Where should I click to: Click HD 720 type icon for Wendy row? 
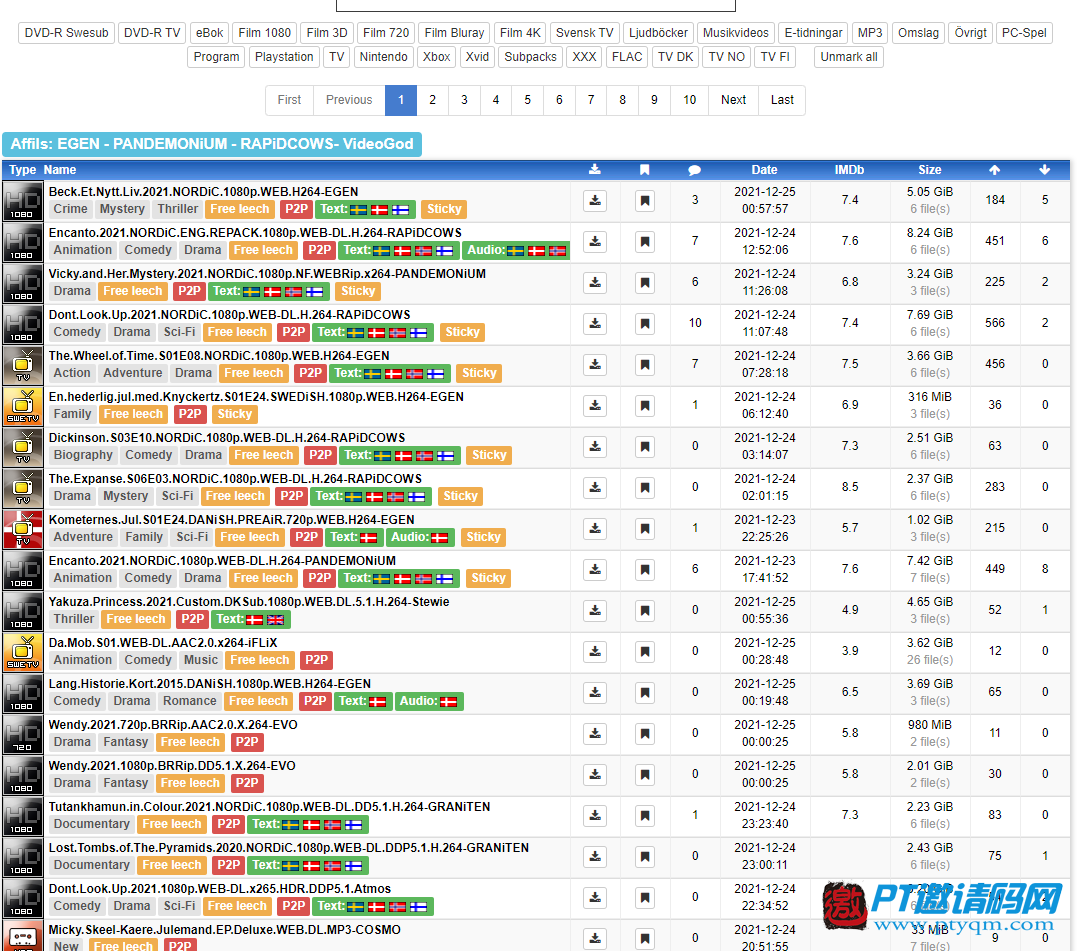click(23, 734)
